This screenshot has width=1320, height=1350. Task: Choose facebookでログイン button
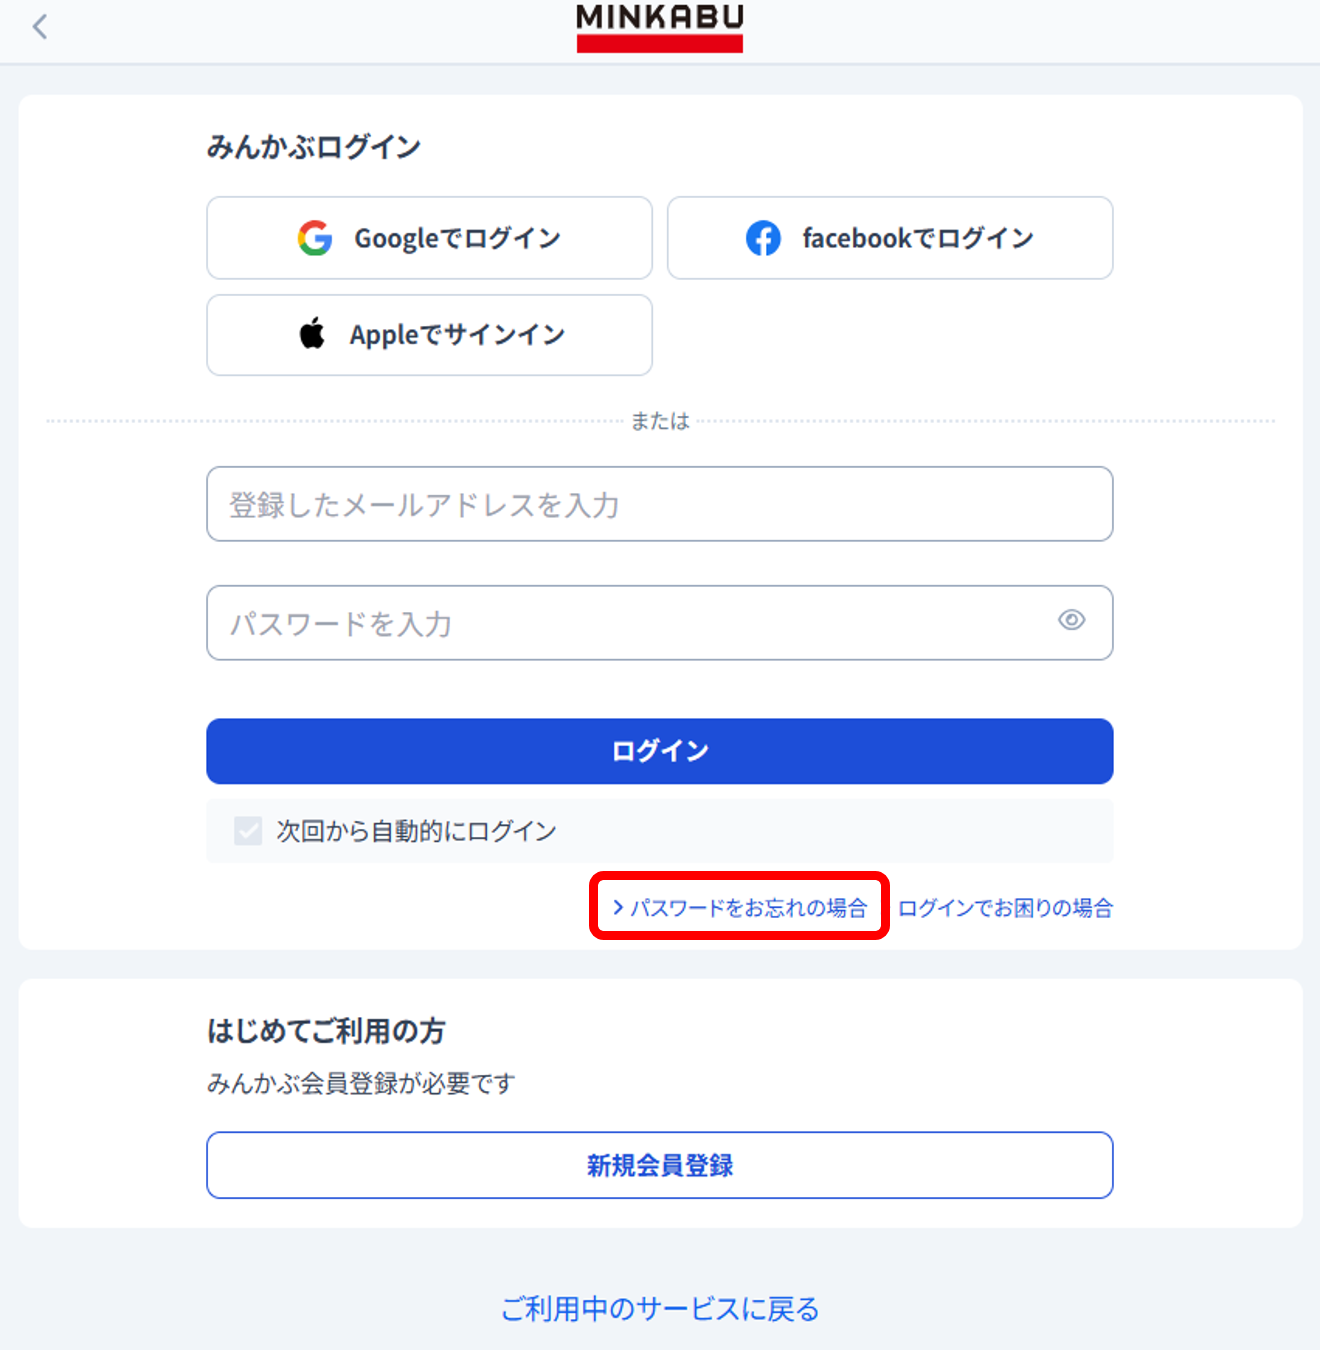[890, 238]
